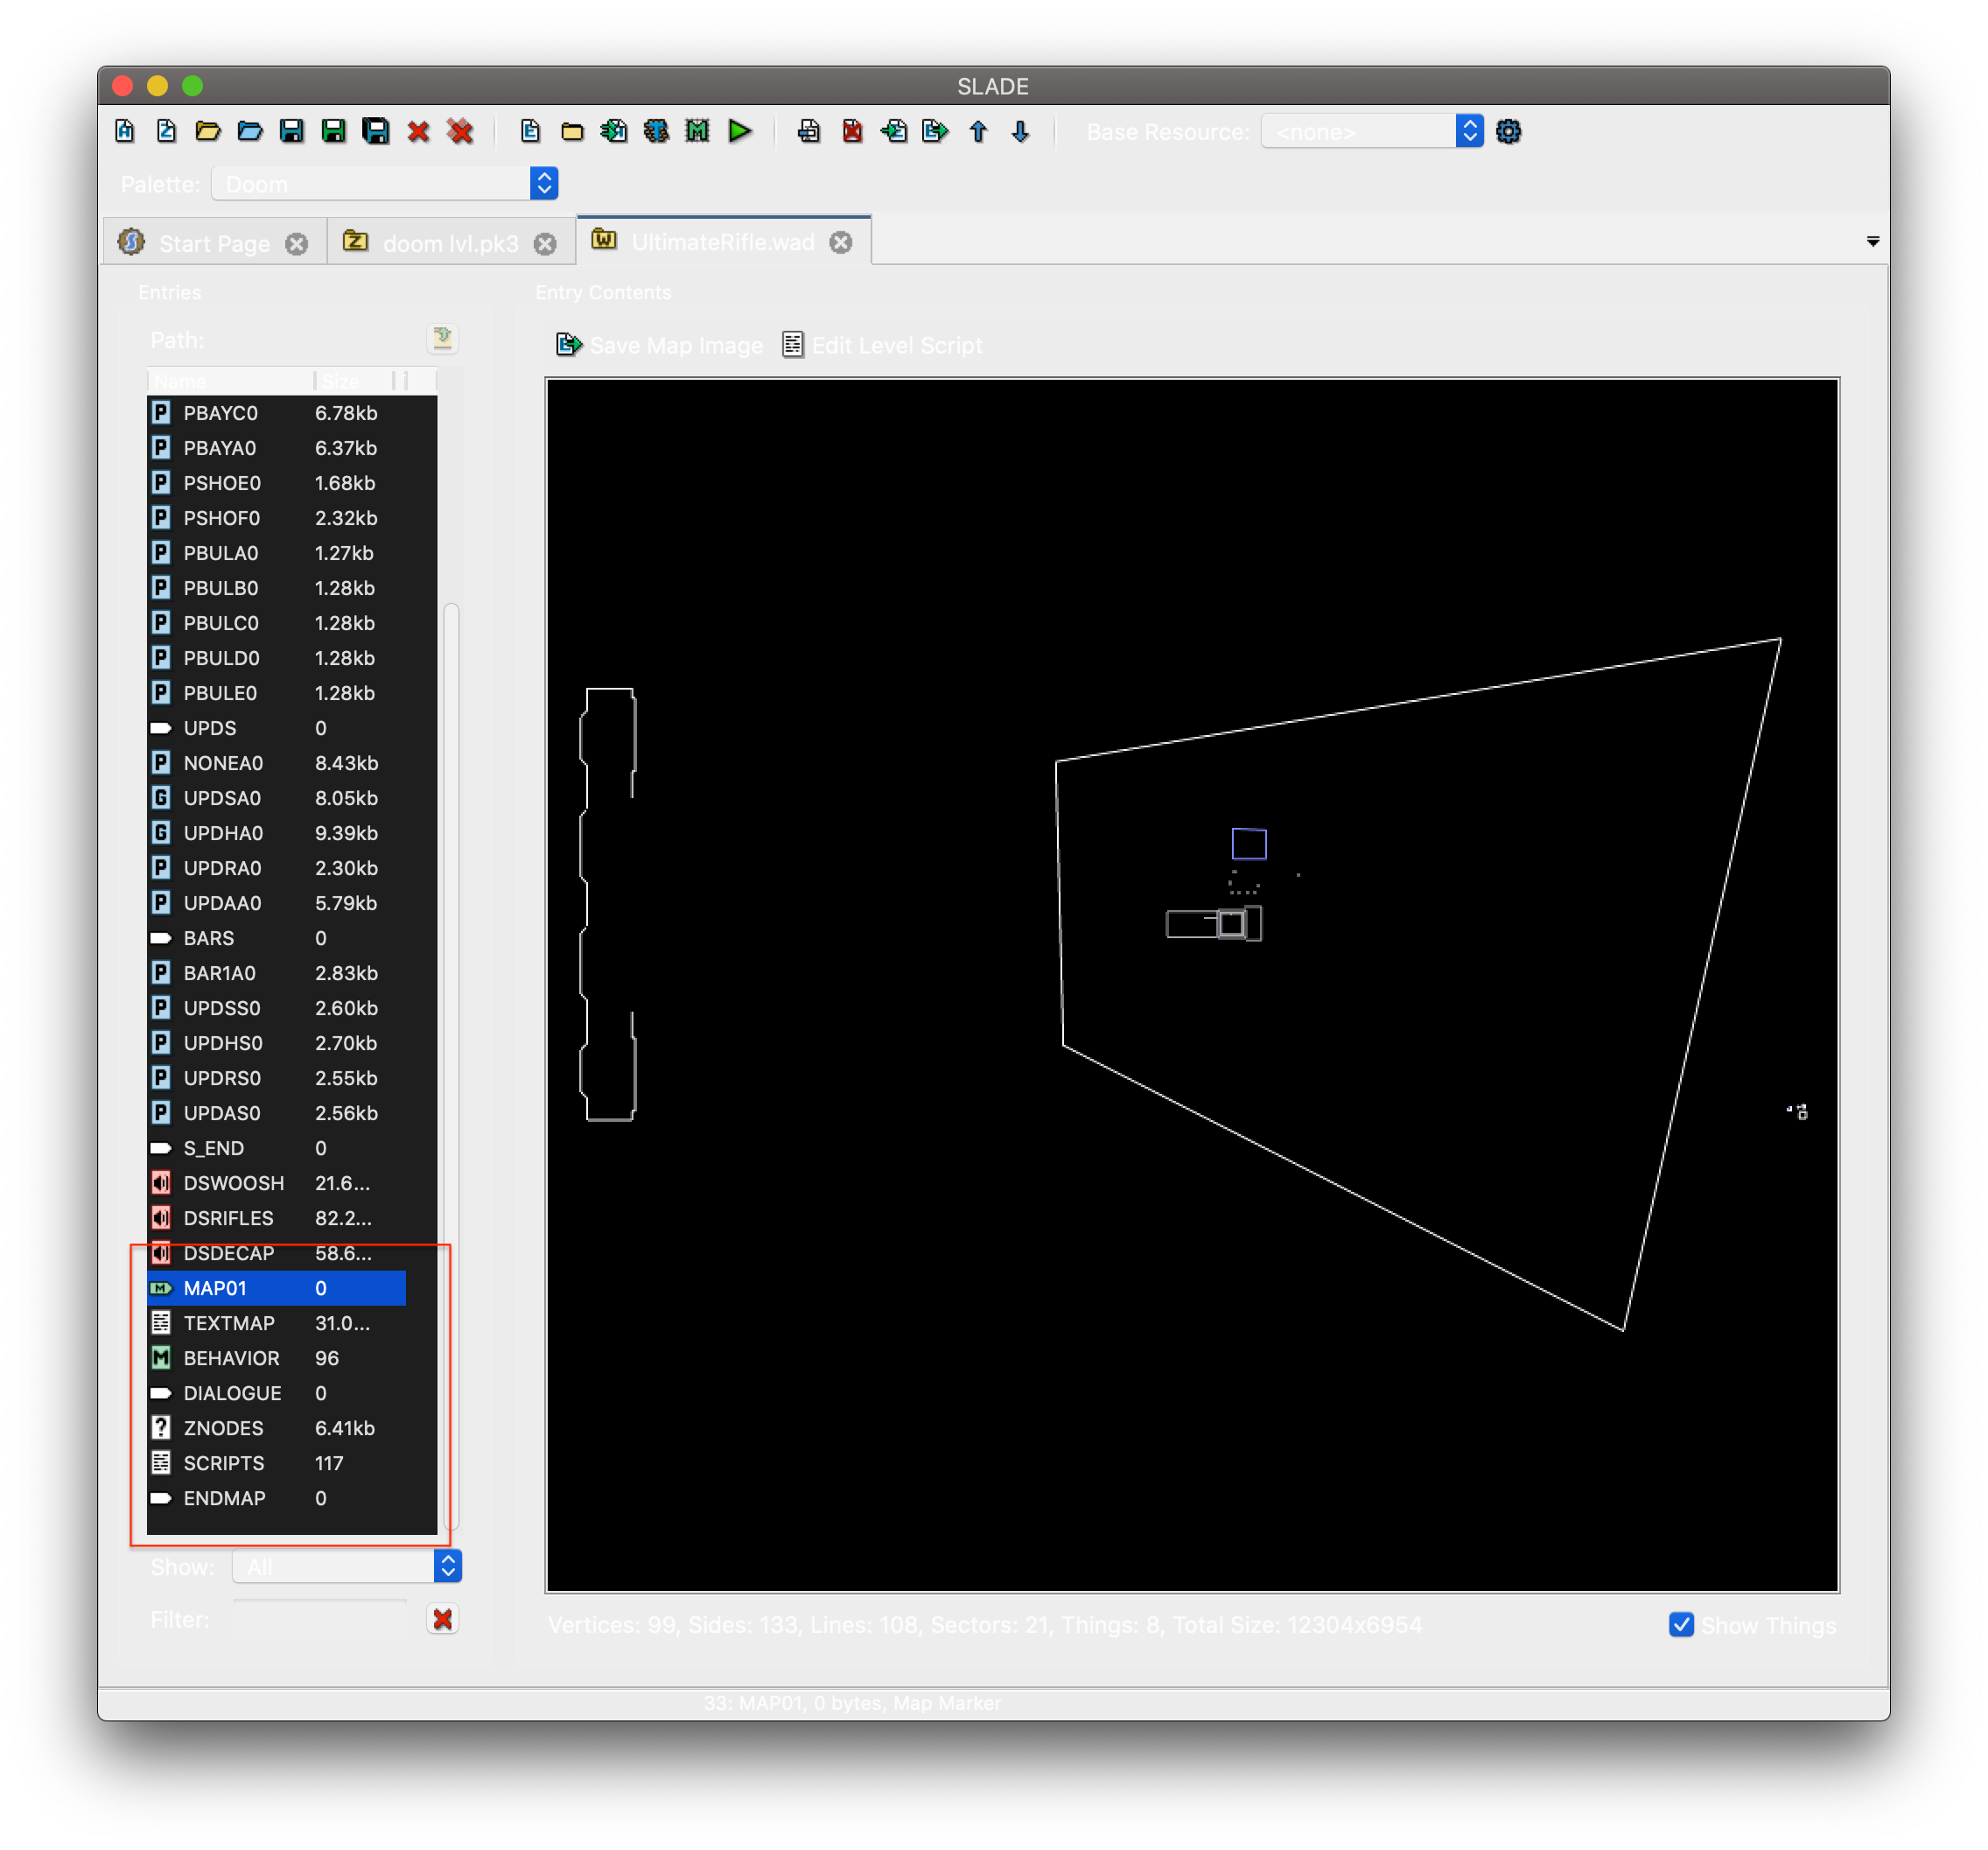Click the Edit Level Script button
Viewport: 1988px width, 1850px height.
click(x=882, y=345)
